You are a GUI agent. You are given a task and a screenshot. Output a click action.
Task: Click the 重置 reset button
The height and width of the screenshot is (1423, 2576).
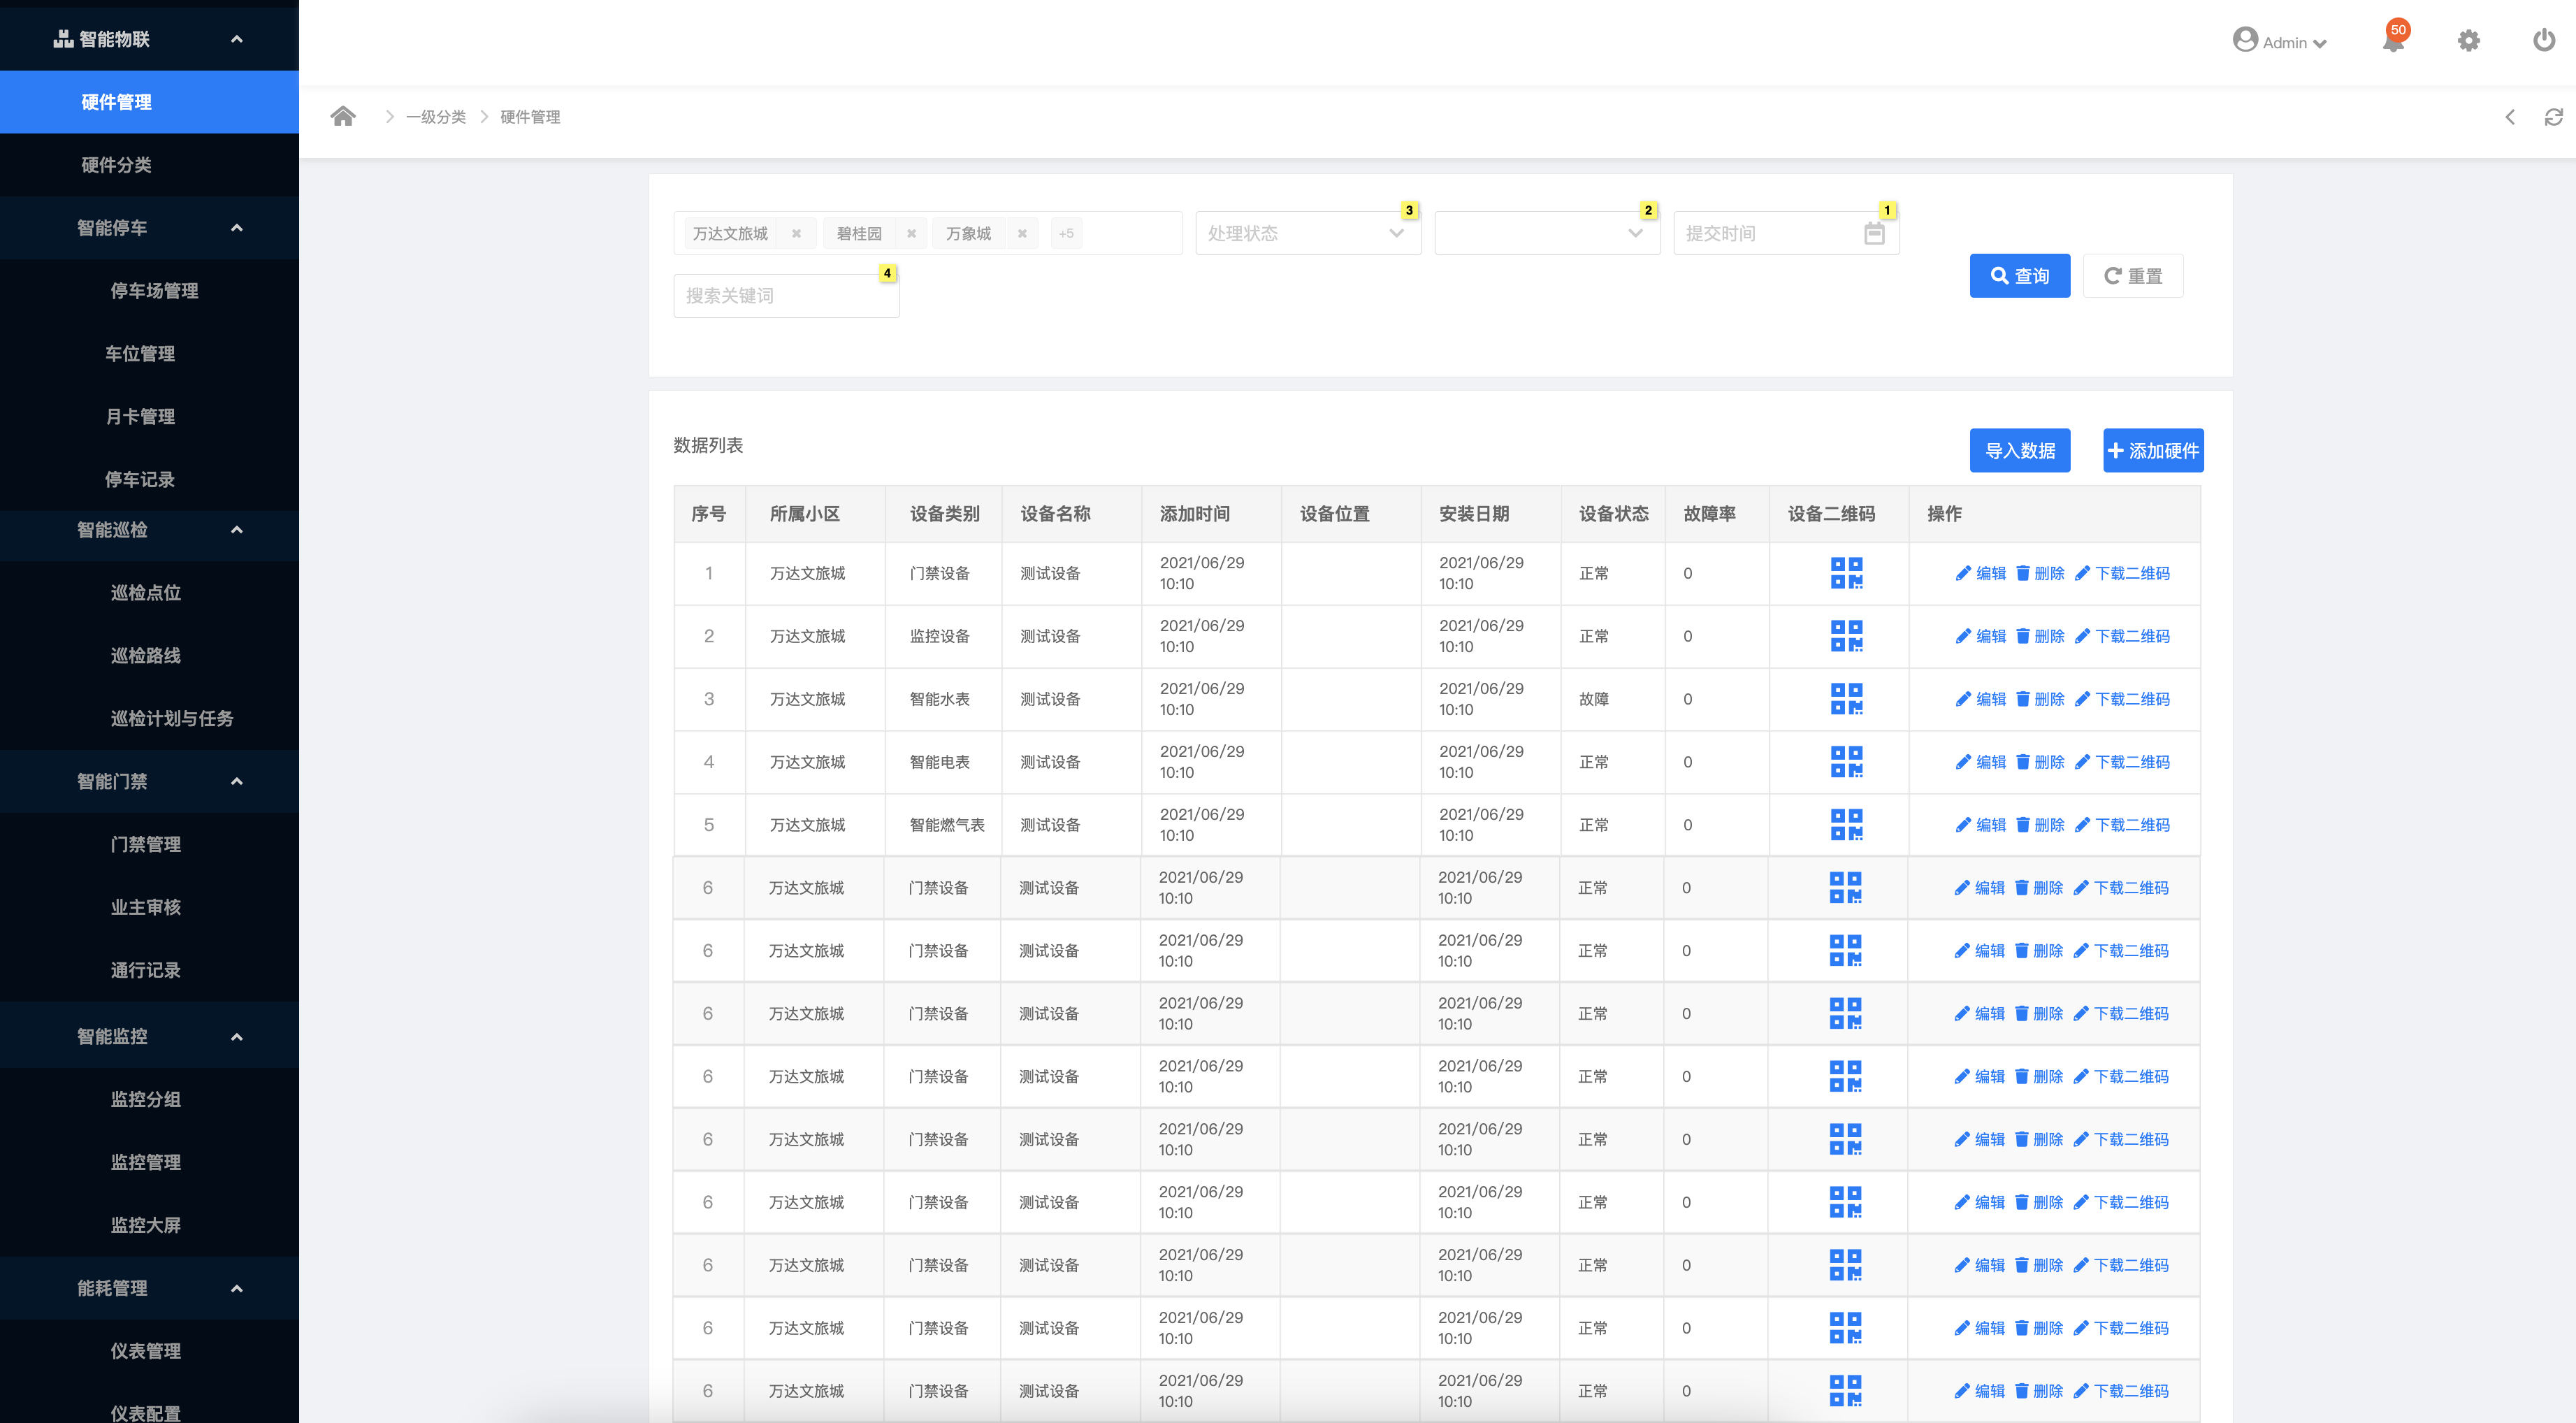click(2133, 276)
